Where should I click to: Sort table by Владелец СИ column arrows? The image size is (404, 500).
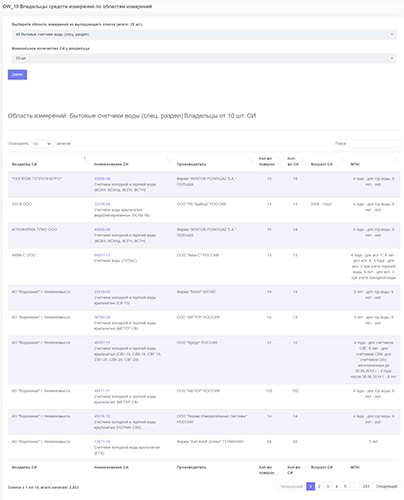(x=86, y=160)
